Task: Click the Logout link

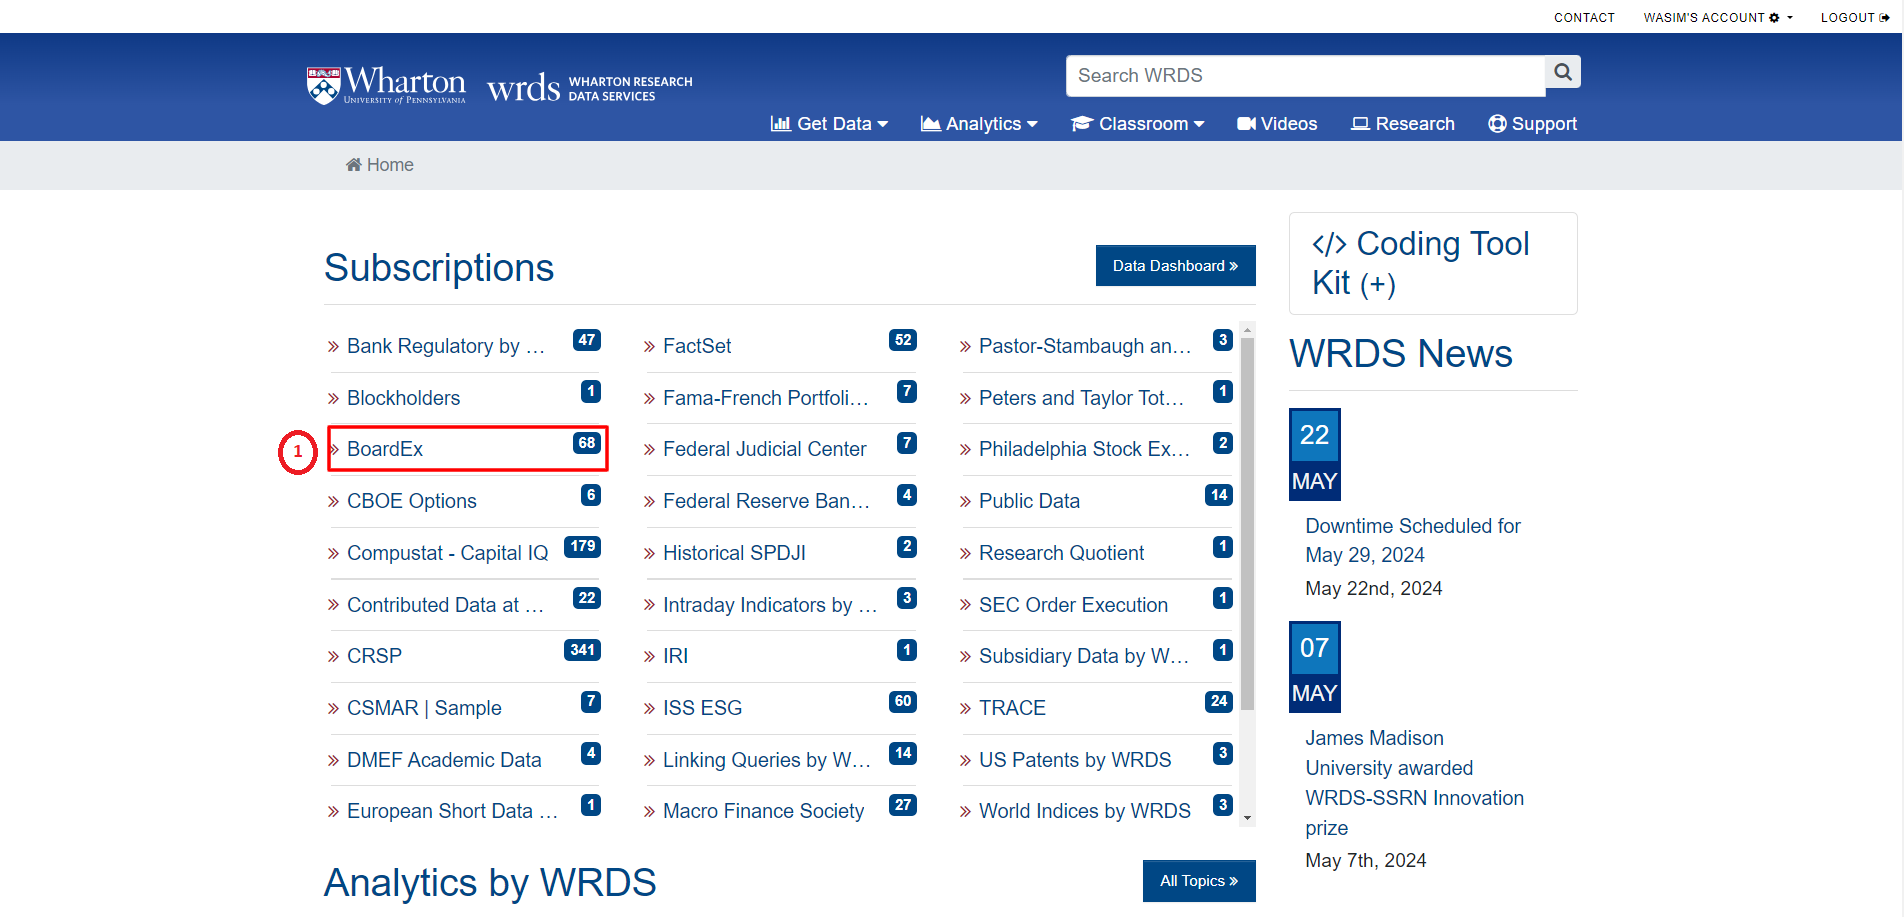Action: click(1855, 18)
